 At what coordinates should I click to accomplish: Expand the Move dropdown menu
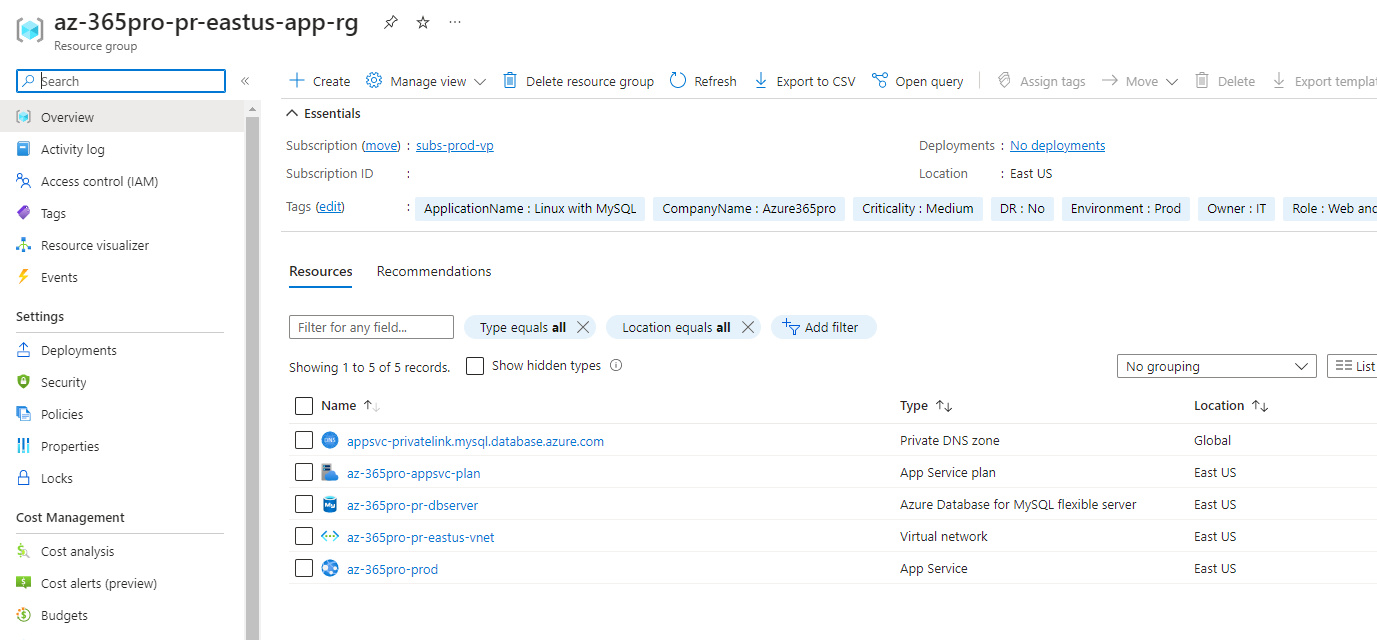click(1140, 81)
